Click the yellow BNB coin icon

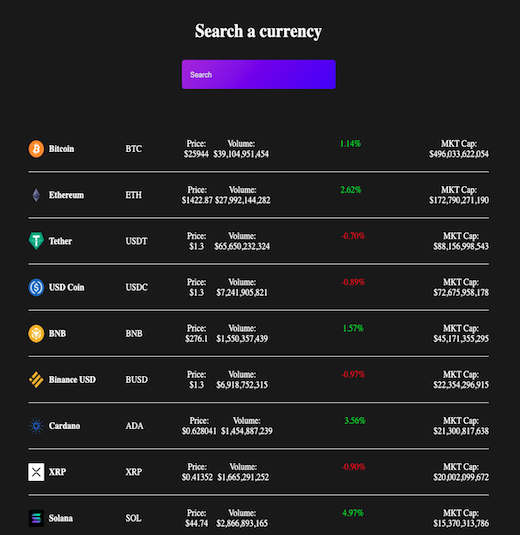pos(36,333)
